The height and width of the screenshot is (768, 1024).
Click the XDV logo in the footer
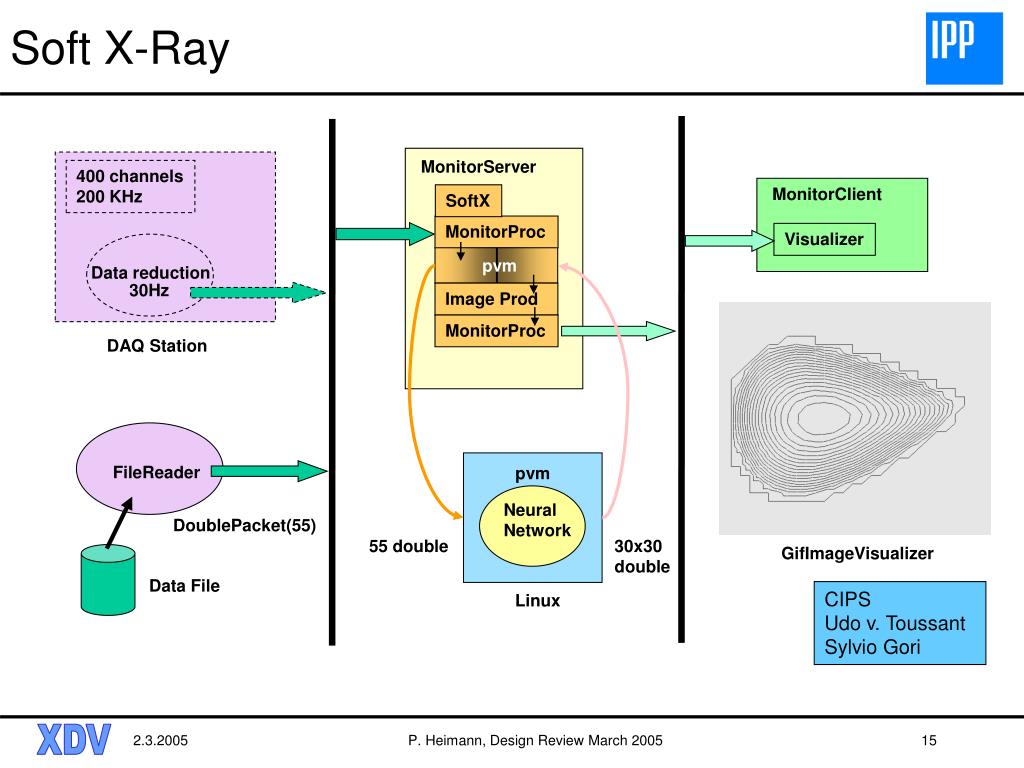point(73,739)
